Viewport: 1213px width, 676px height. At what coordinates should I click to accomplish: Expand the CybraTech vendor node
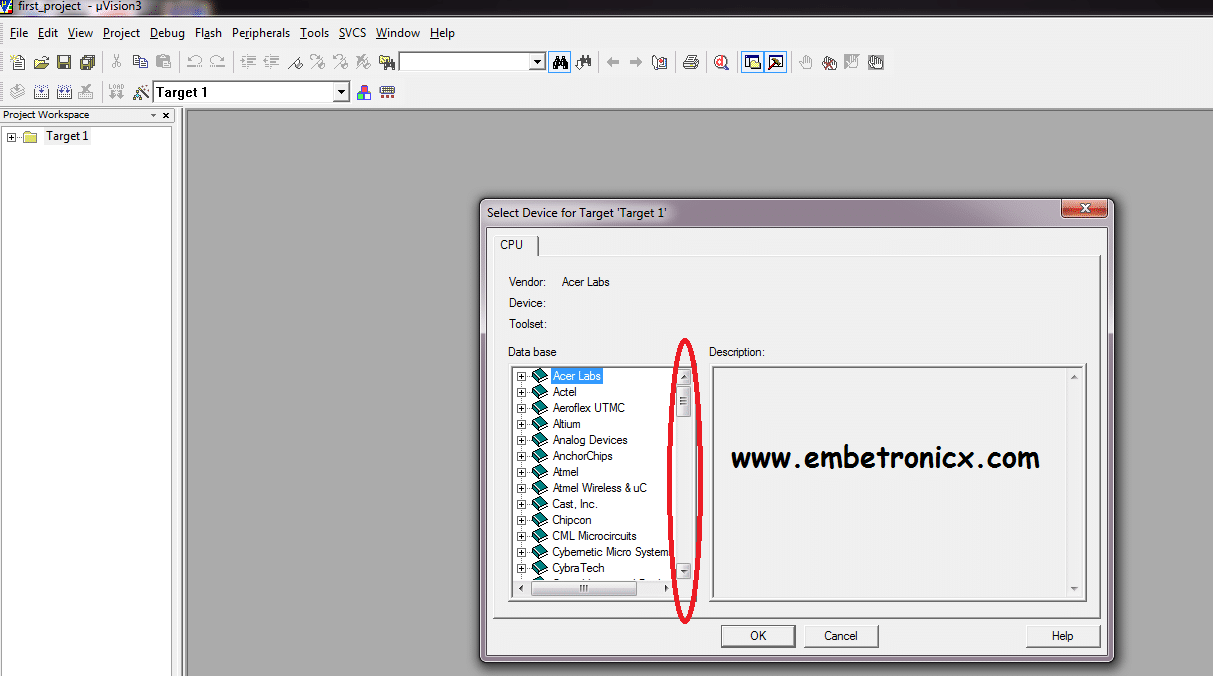[x=521, y=568]
